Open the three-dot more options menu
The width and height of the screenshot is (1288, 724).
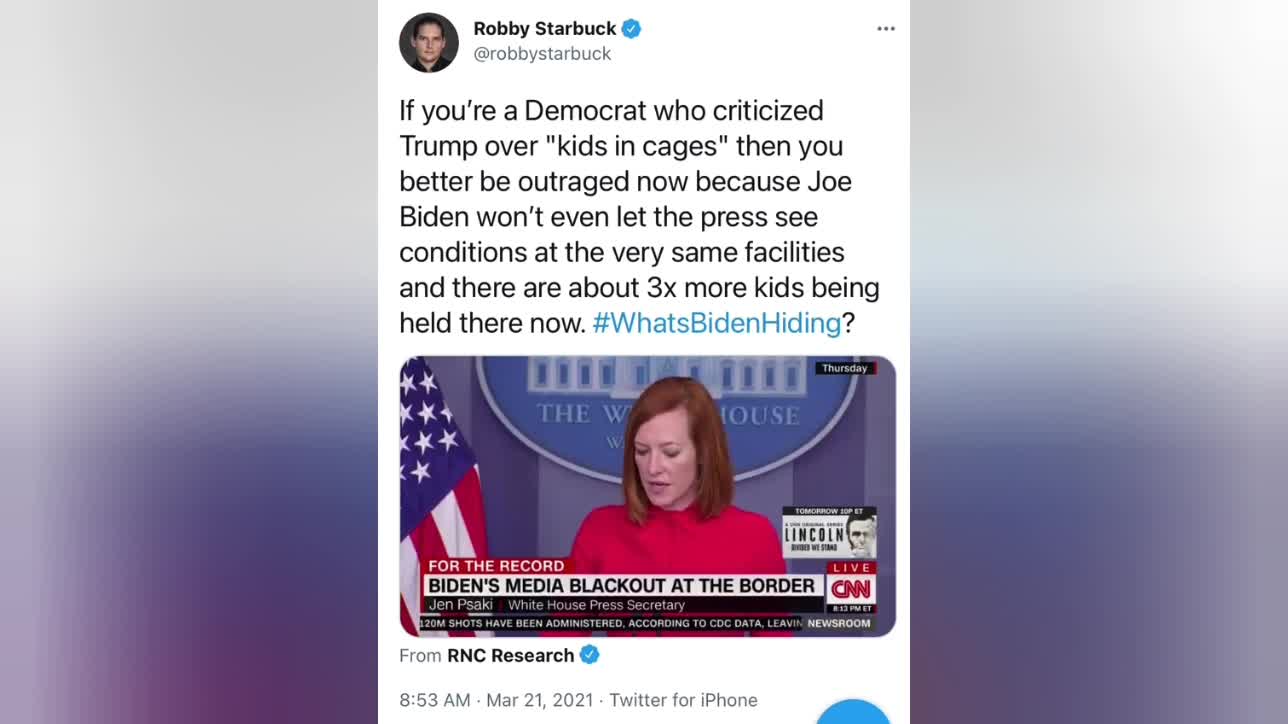(x=886, y=29)
